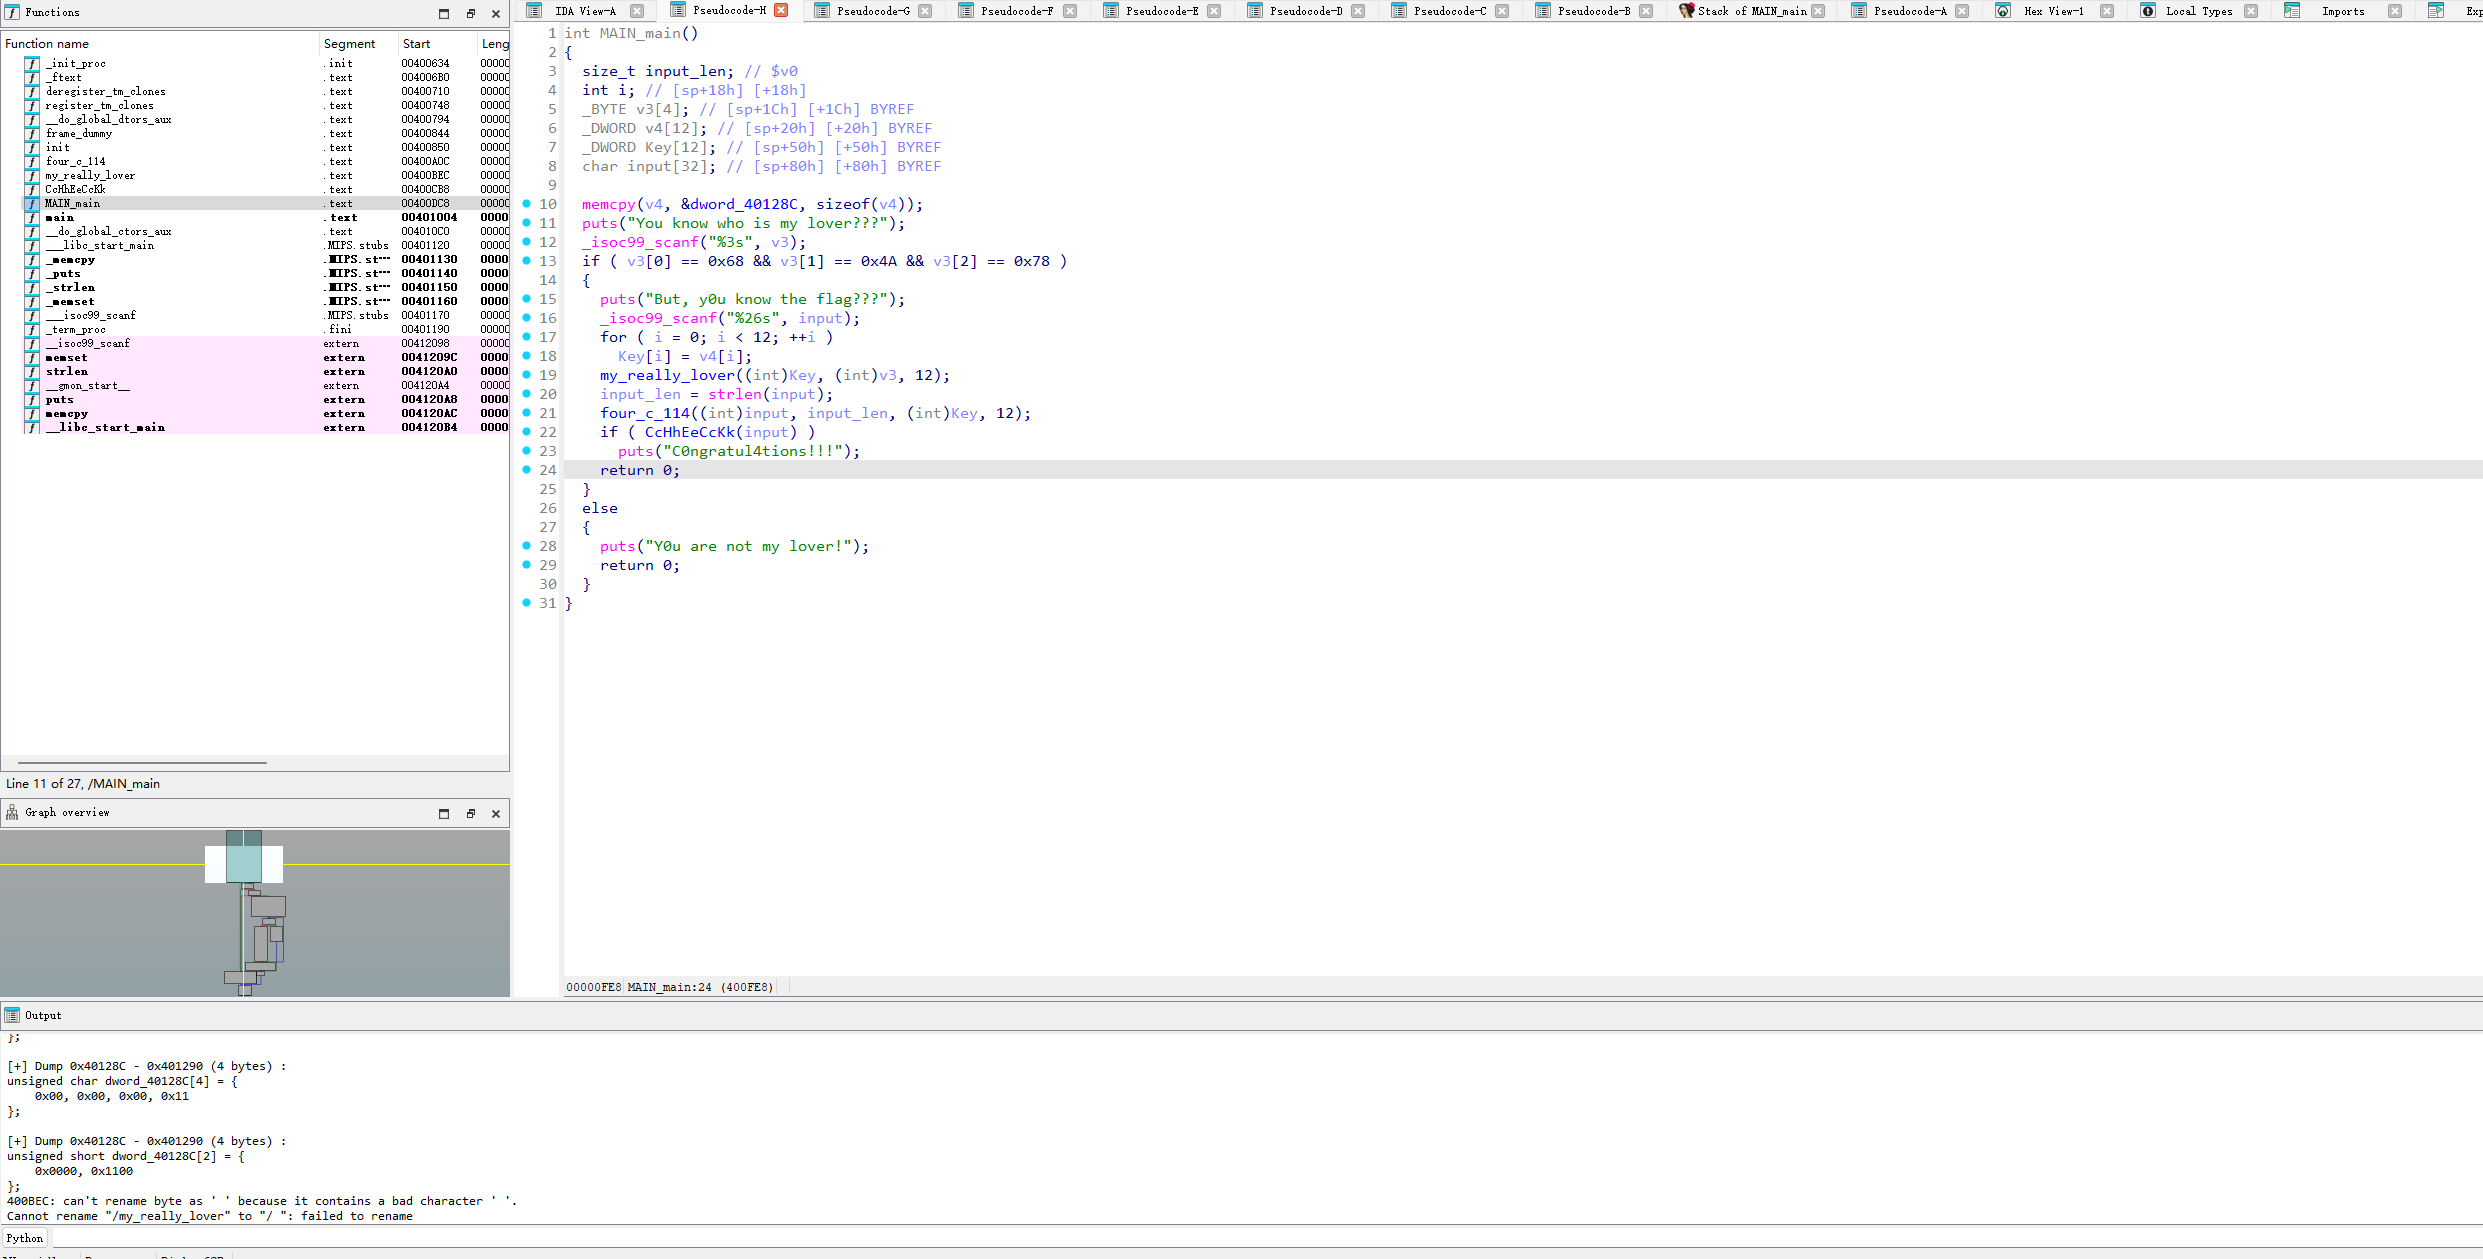This screenshot has width=2483, height=1259.
Task: Click my_really_lover call in pseudocode
Action: pos(667,375)
